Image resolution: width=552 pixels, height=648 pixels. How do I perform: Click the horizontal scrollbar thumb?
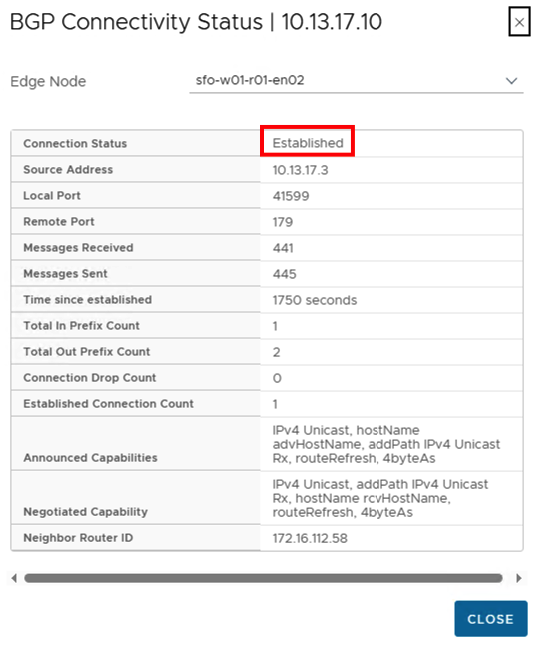[x=263, y=578]
